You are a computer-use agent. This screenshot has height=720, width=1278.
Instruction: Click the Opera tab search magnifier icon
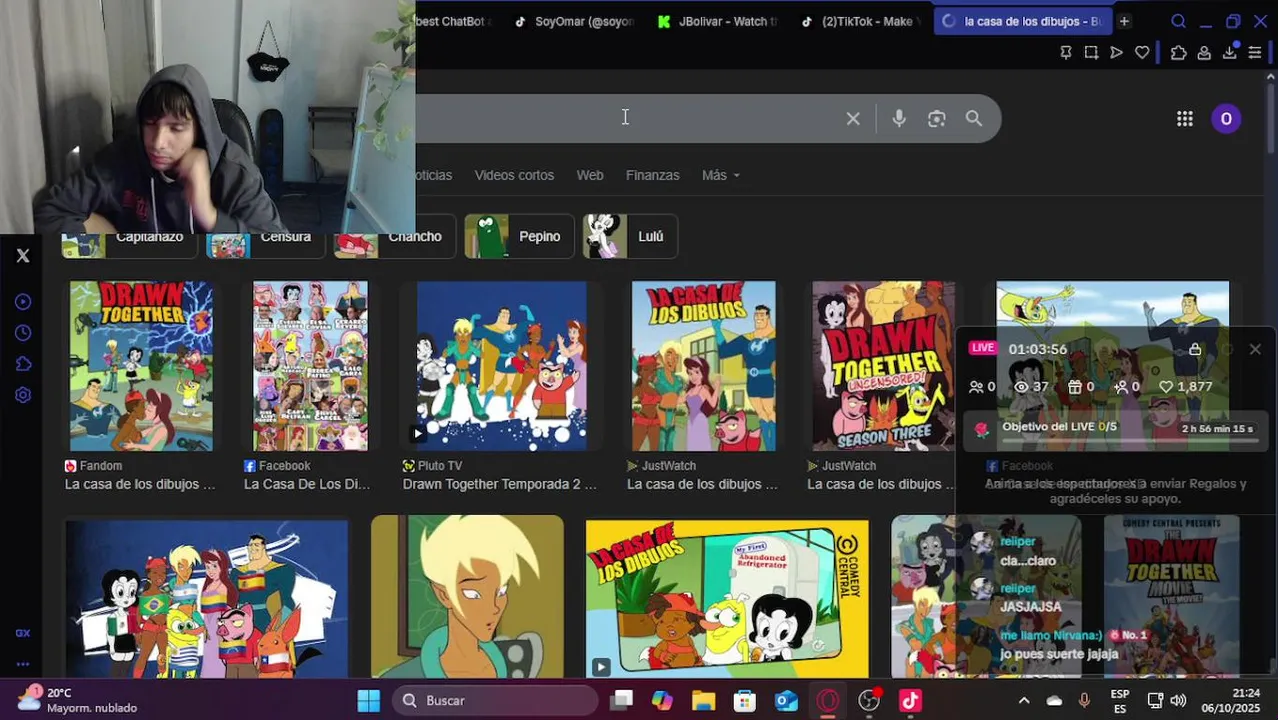[1178, 21]
